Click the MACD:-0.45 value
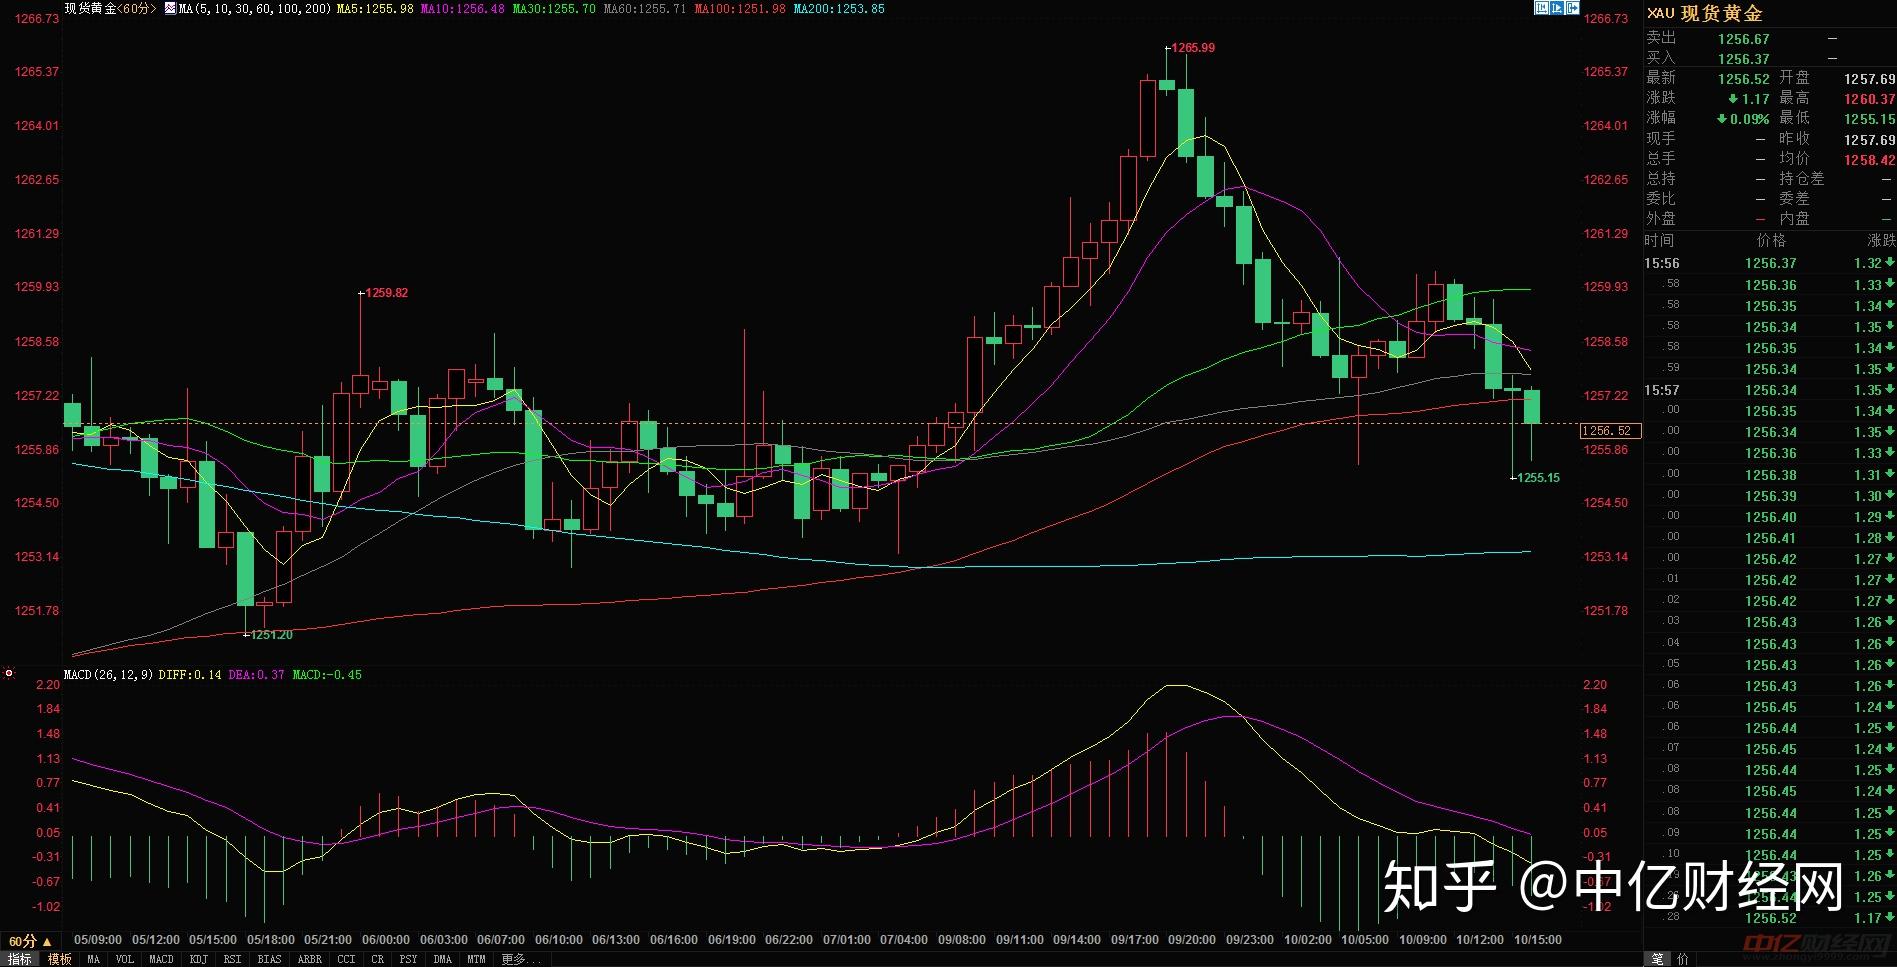This screenshot has width=1897, height=967. click(328, 675)
